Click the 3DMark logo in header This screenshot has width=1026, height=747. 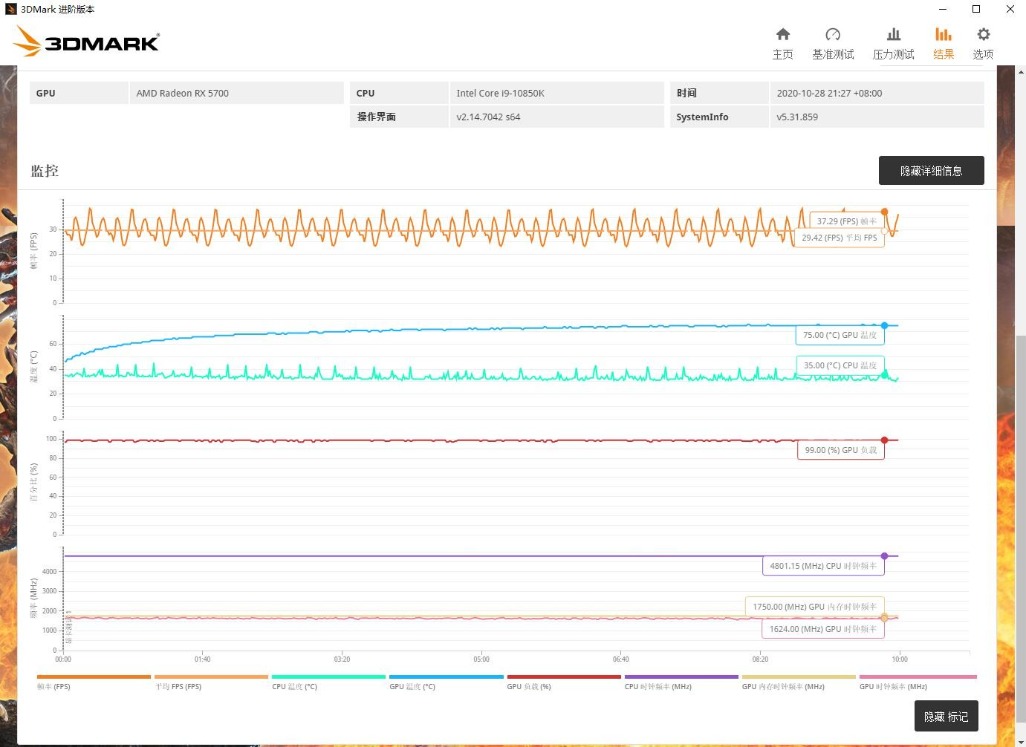coord(87,42)
